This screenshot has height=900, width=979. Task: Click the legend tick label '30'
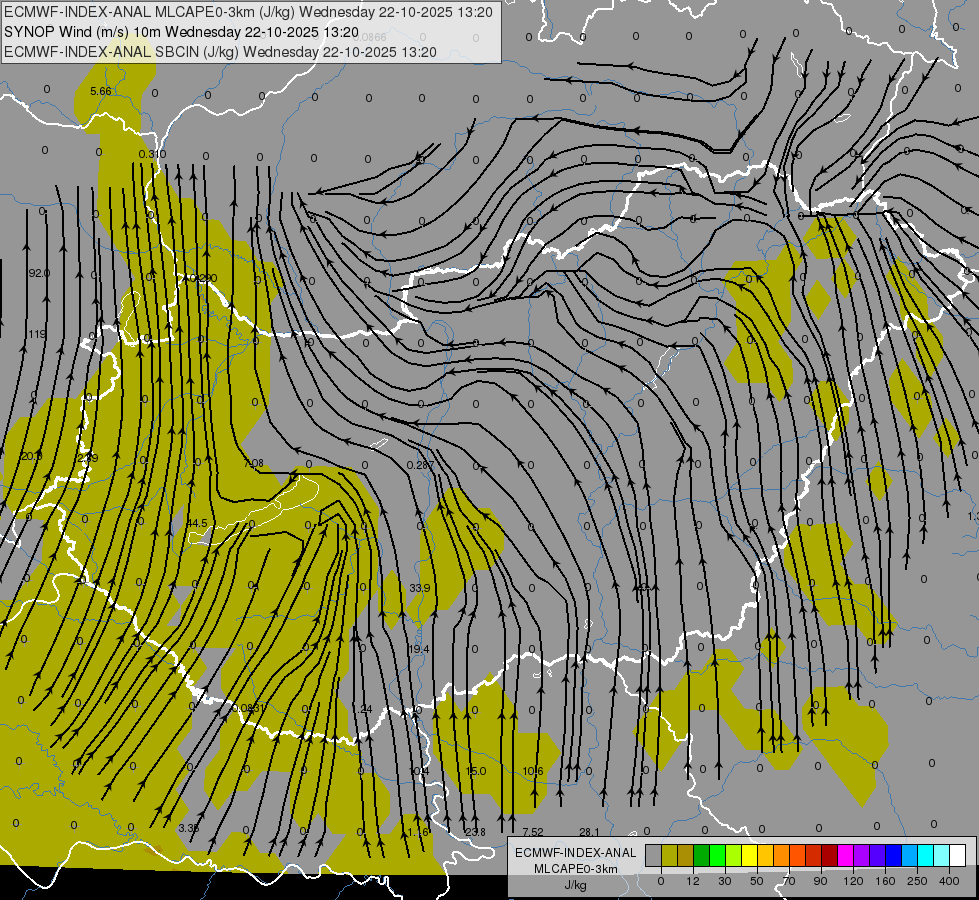point(725,881)
